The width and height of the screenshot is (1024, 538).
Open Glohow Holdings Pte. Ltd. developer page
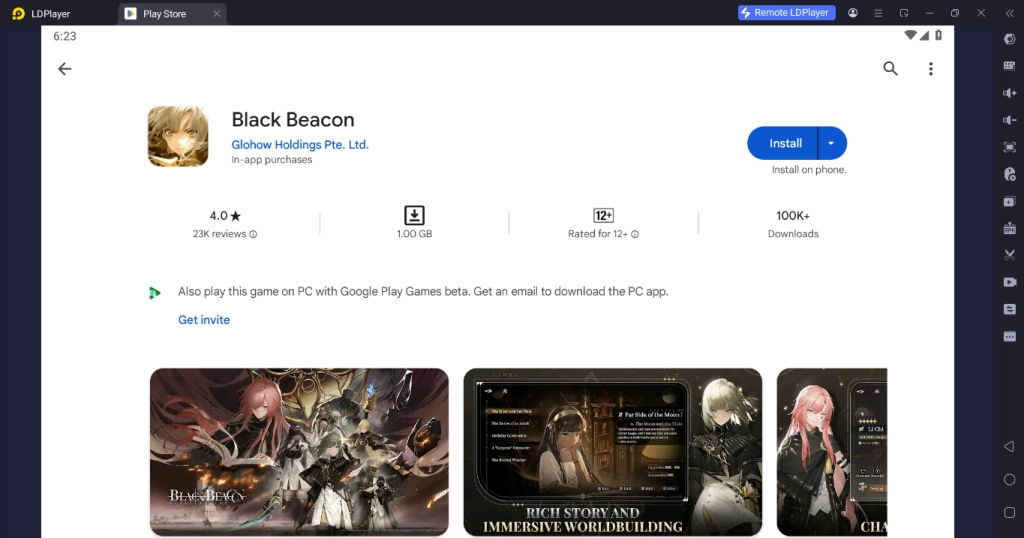point(300,144)
